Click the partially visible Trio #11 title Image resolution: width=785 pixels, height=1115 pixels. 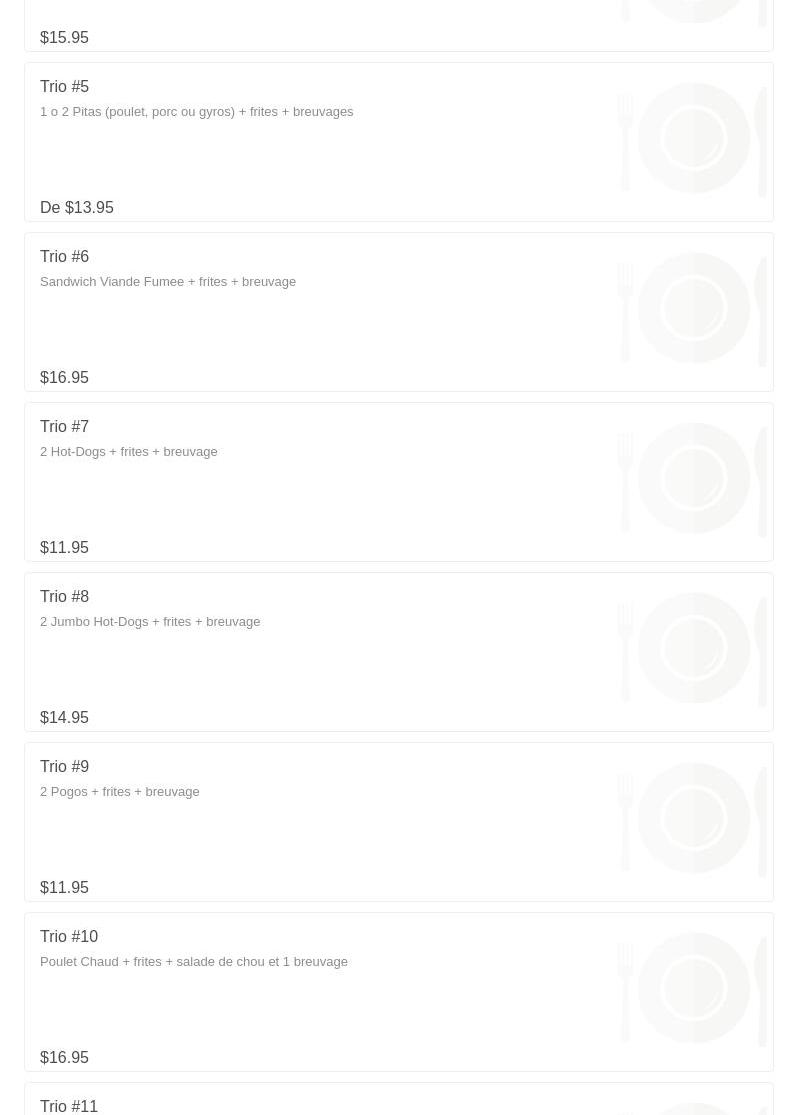(x=69, y=1106)
